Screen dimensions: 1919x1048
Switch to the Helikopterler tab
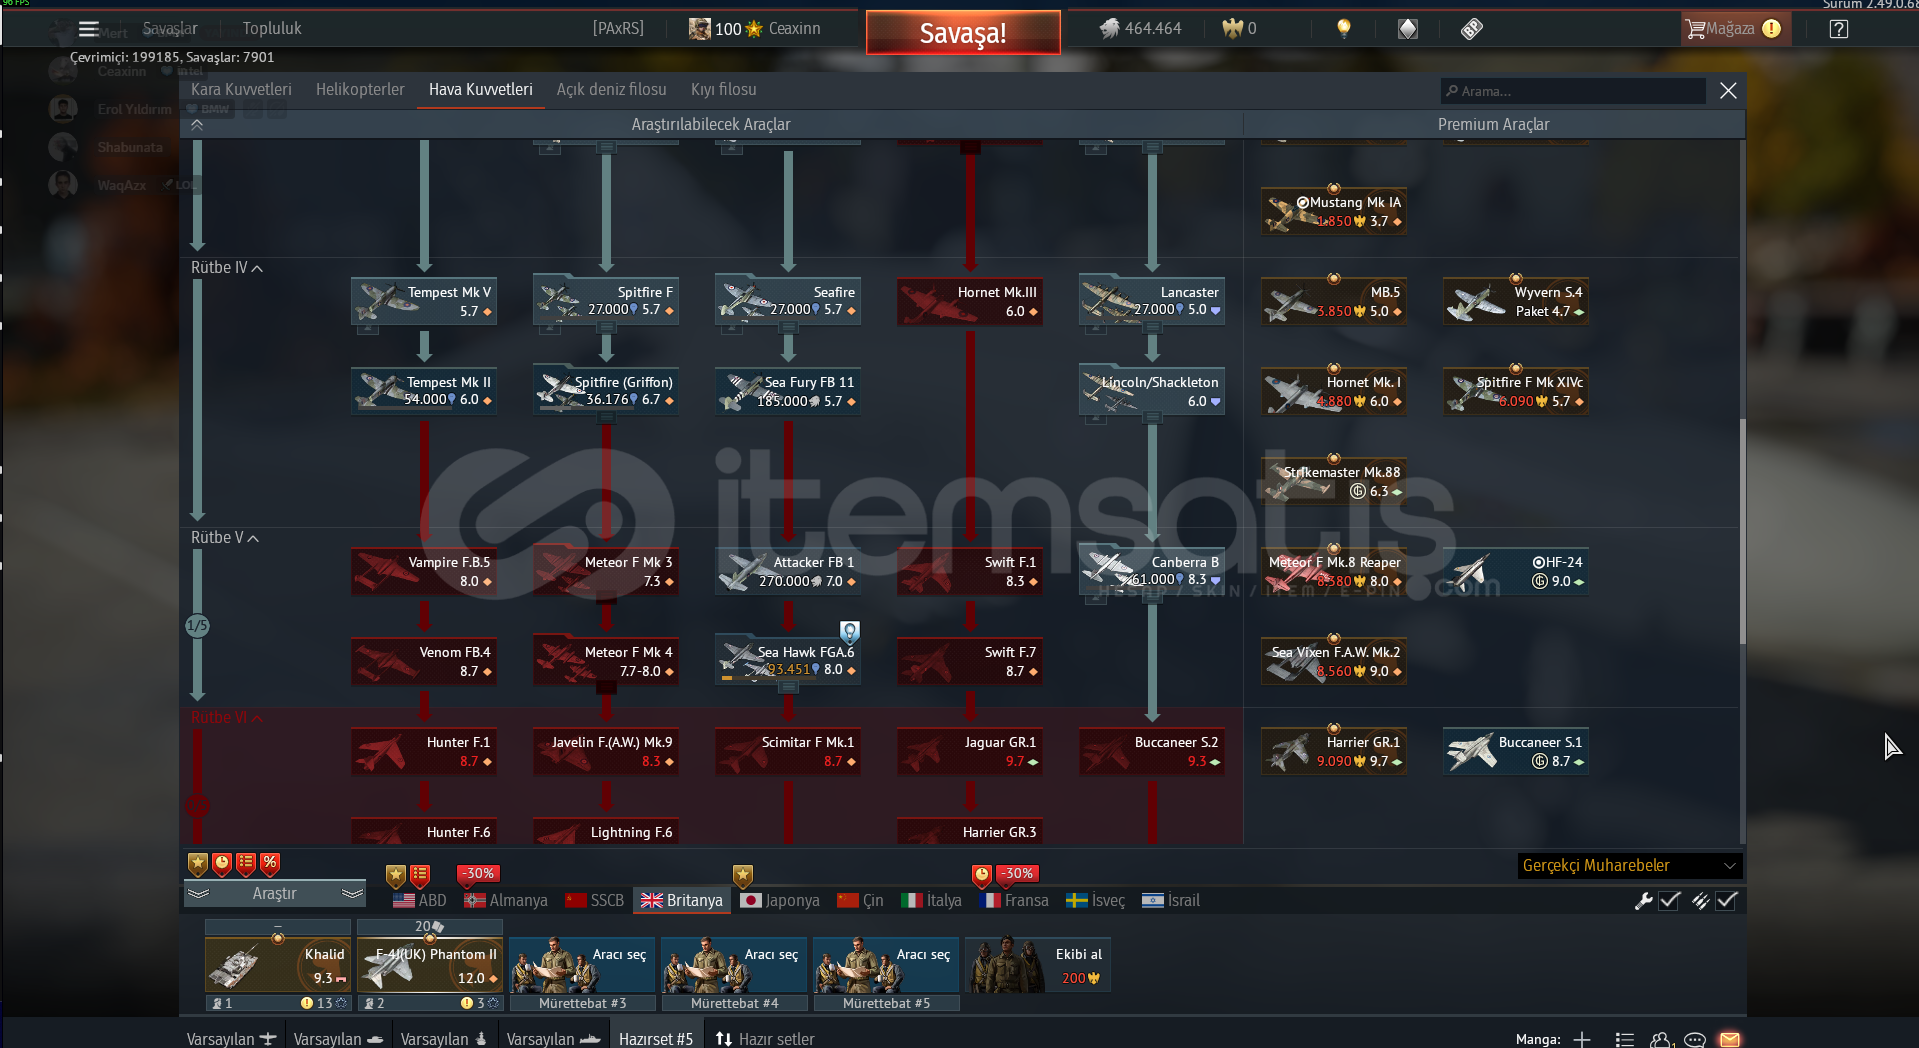coord(360,90)
